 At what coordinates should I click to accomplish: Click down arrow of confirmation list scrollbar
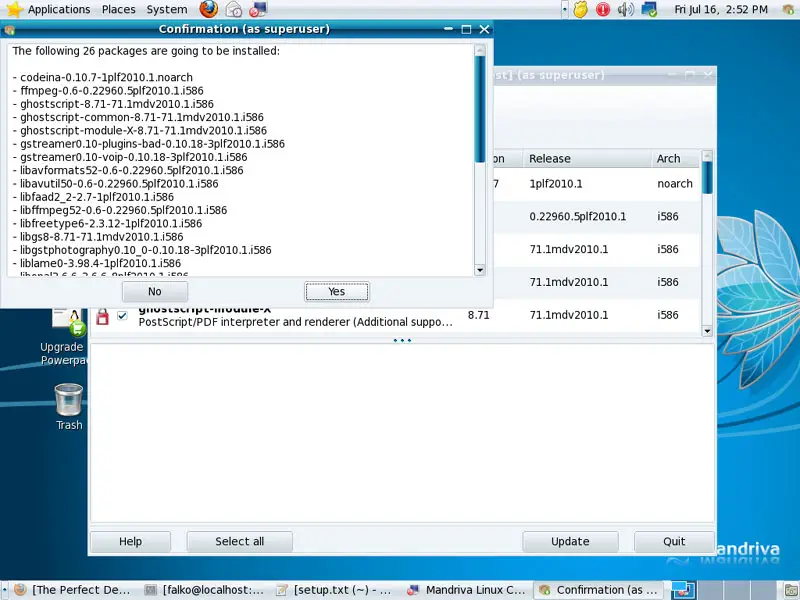coord(480,270)
